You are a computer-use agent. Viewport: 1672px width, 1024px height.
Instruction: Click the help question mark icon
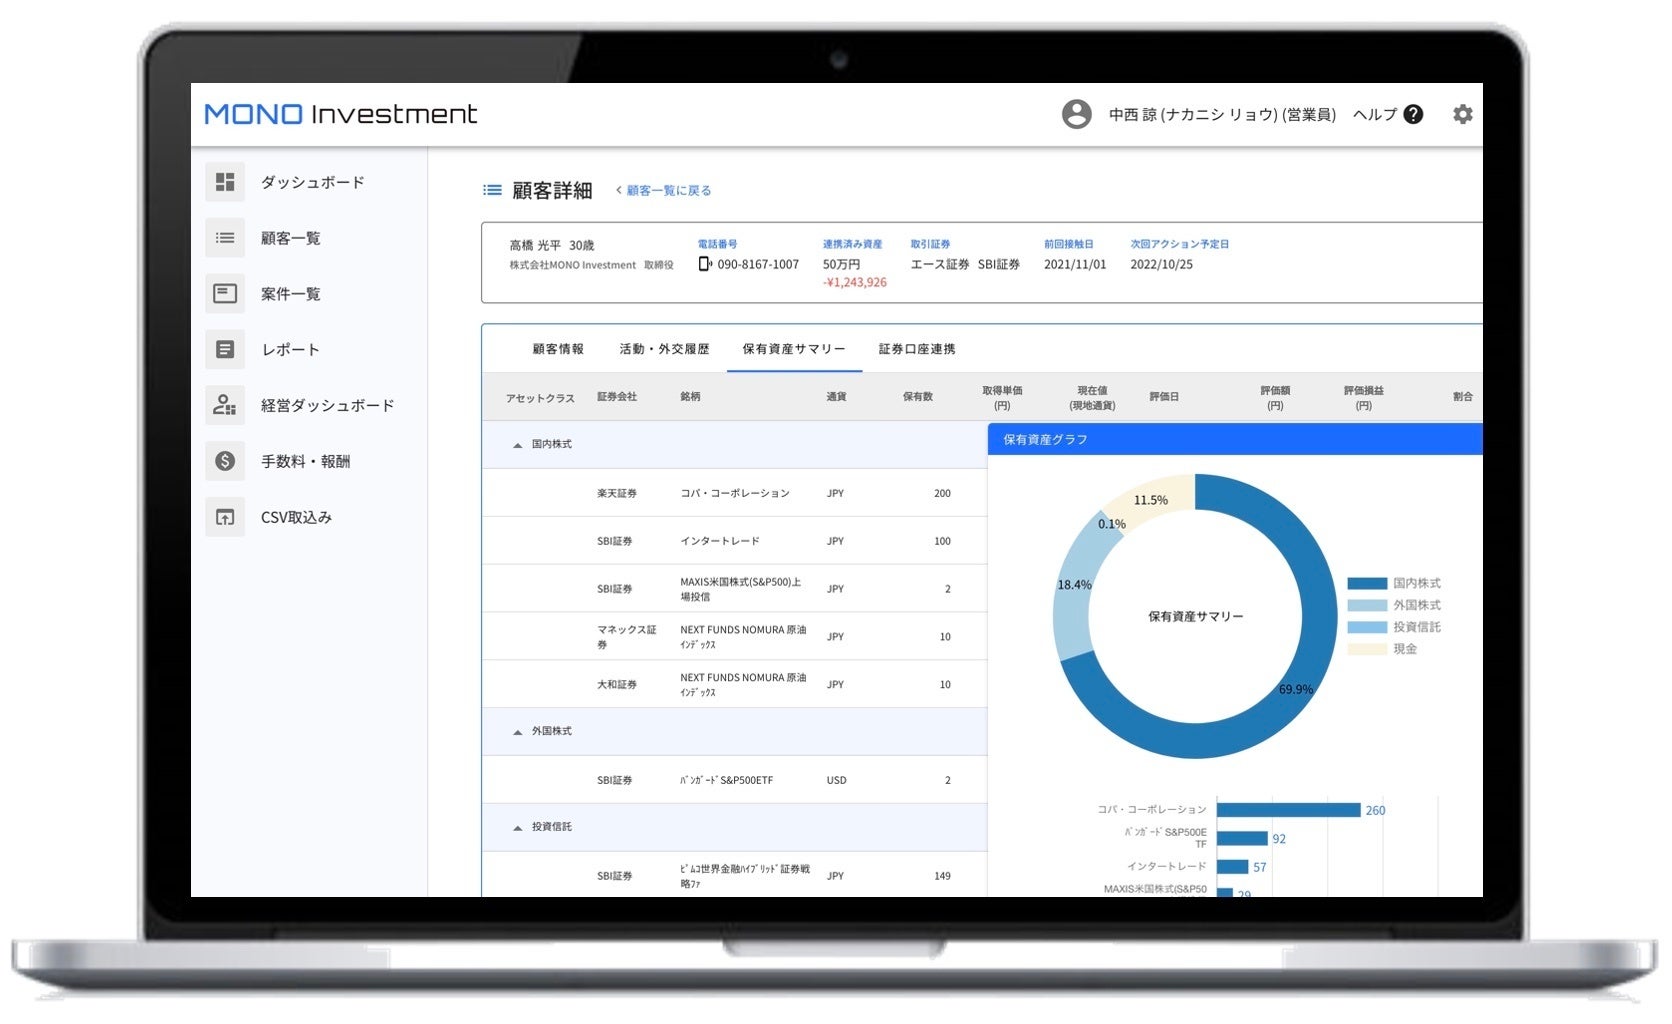1413,114
